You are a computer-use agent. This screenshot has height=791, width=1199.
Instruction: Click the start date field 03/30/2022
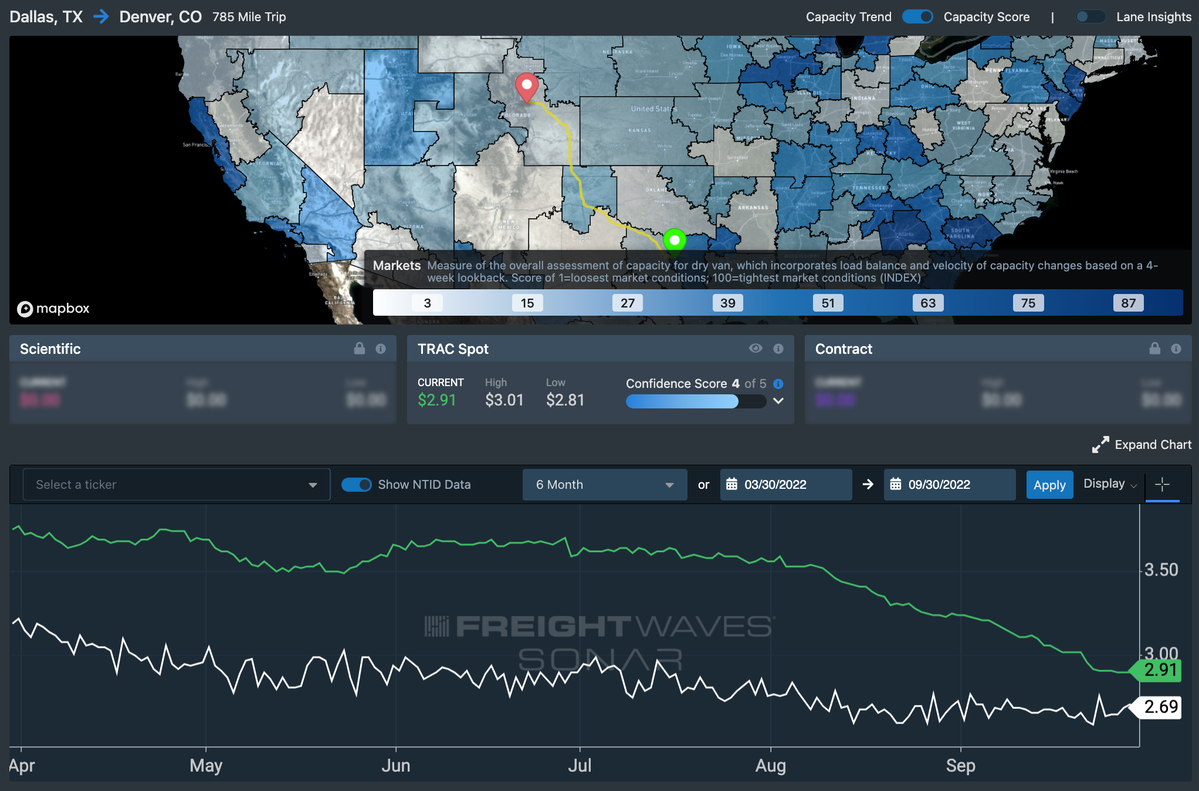786,484
